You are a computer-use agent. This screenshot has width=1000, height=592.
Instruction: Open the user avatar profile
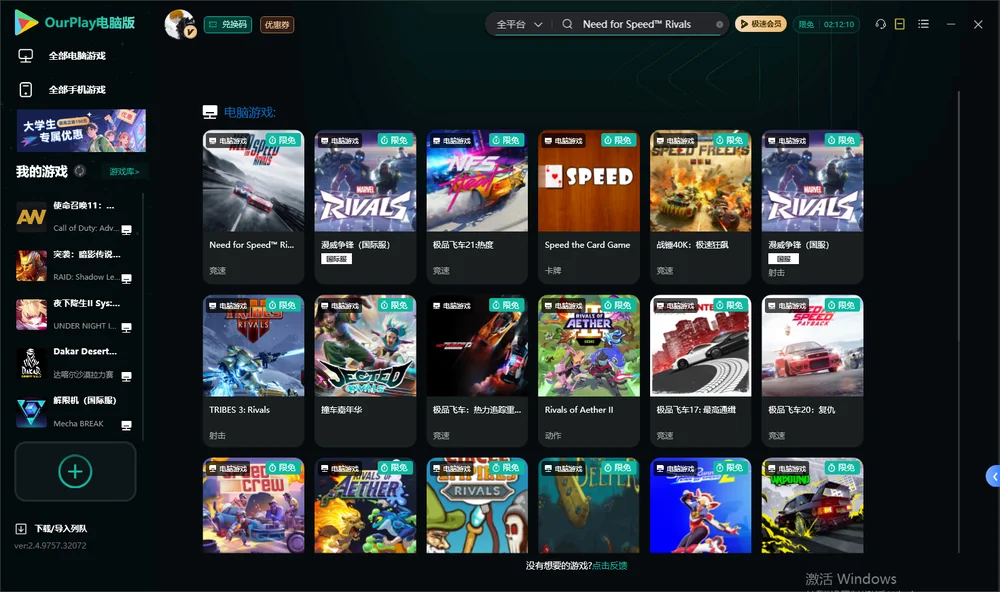(180, 24)
